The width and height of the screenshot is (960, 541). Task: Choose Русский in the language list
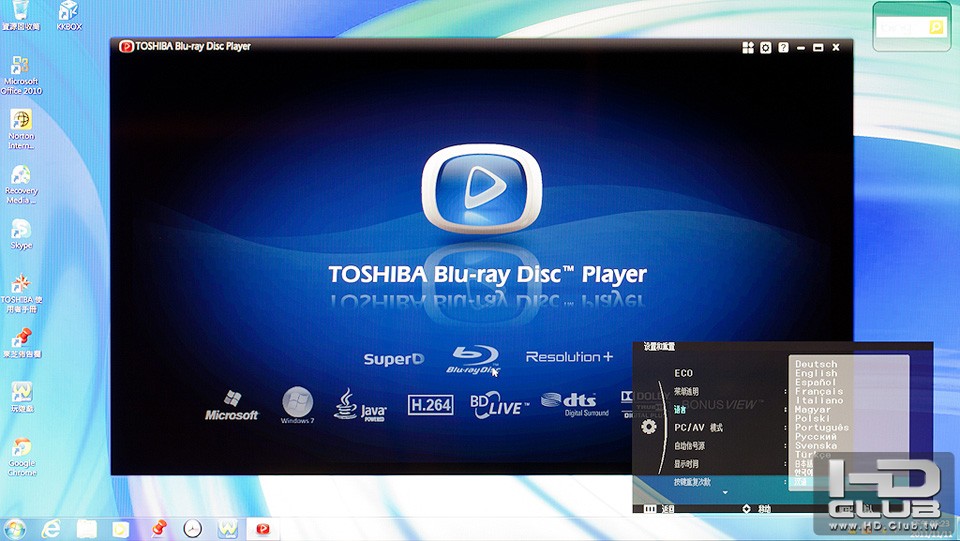[x=816, y=437]
